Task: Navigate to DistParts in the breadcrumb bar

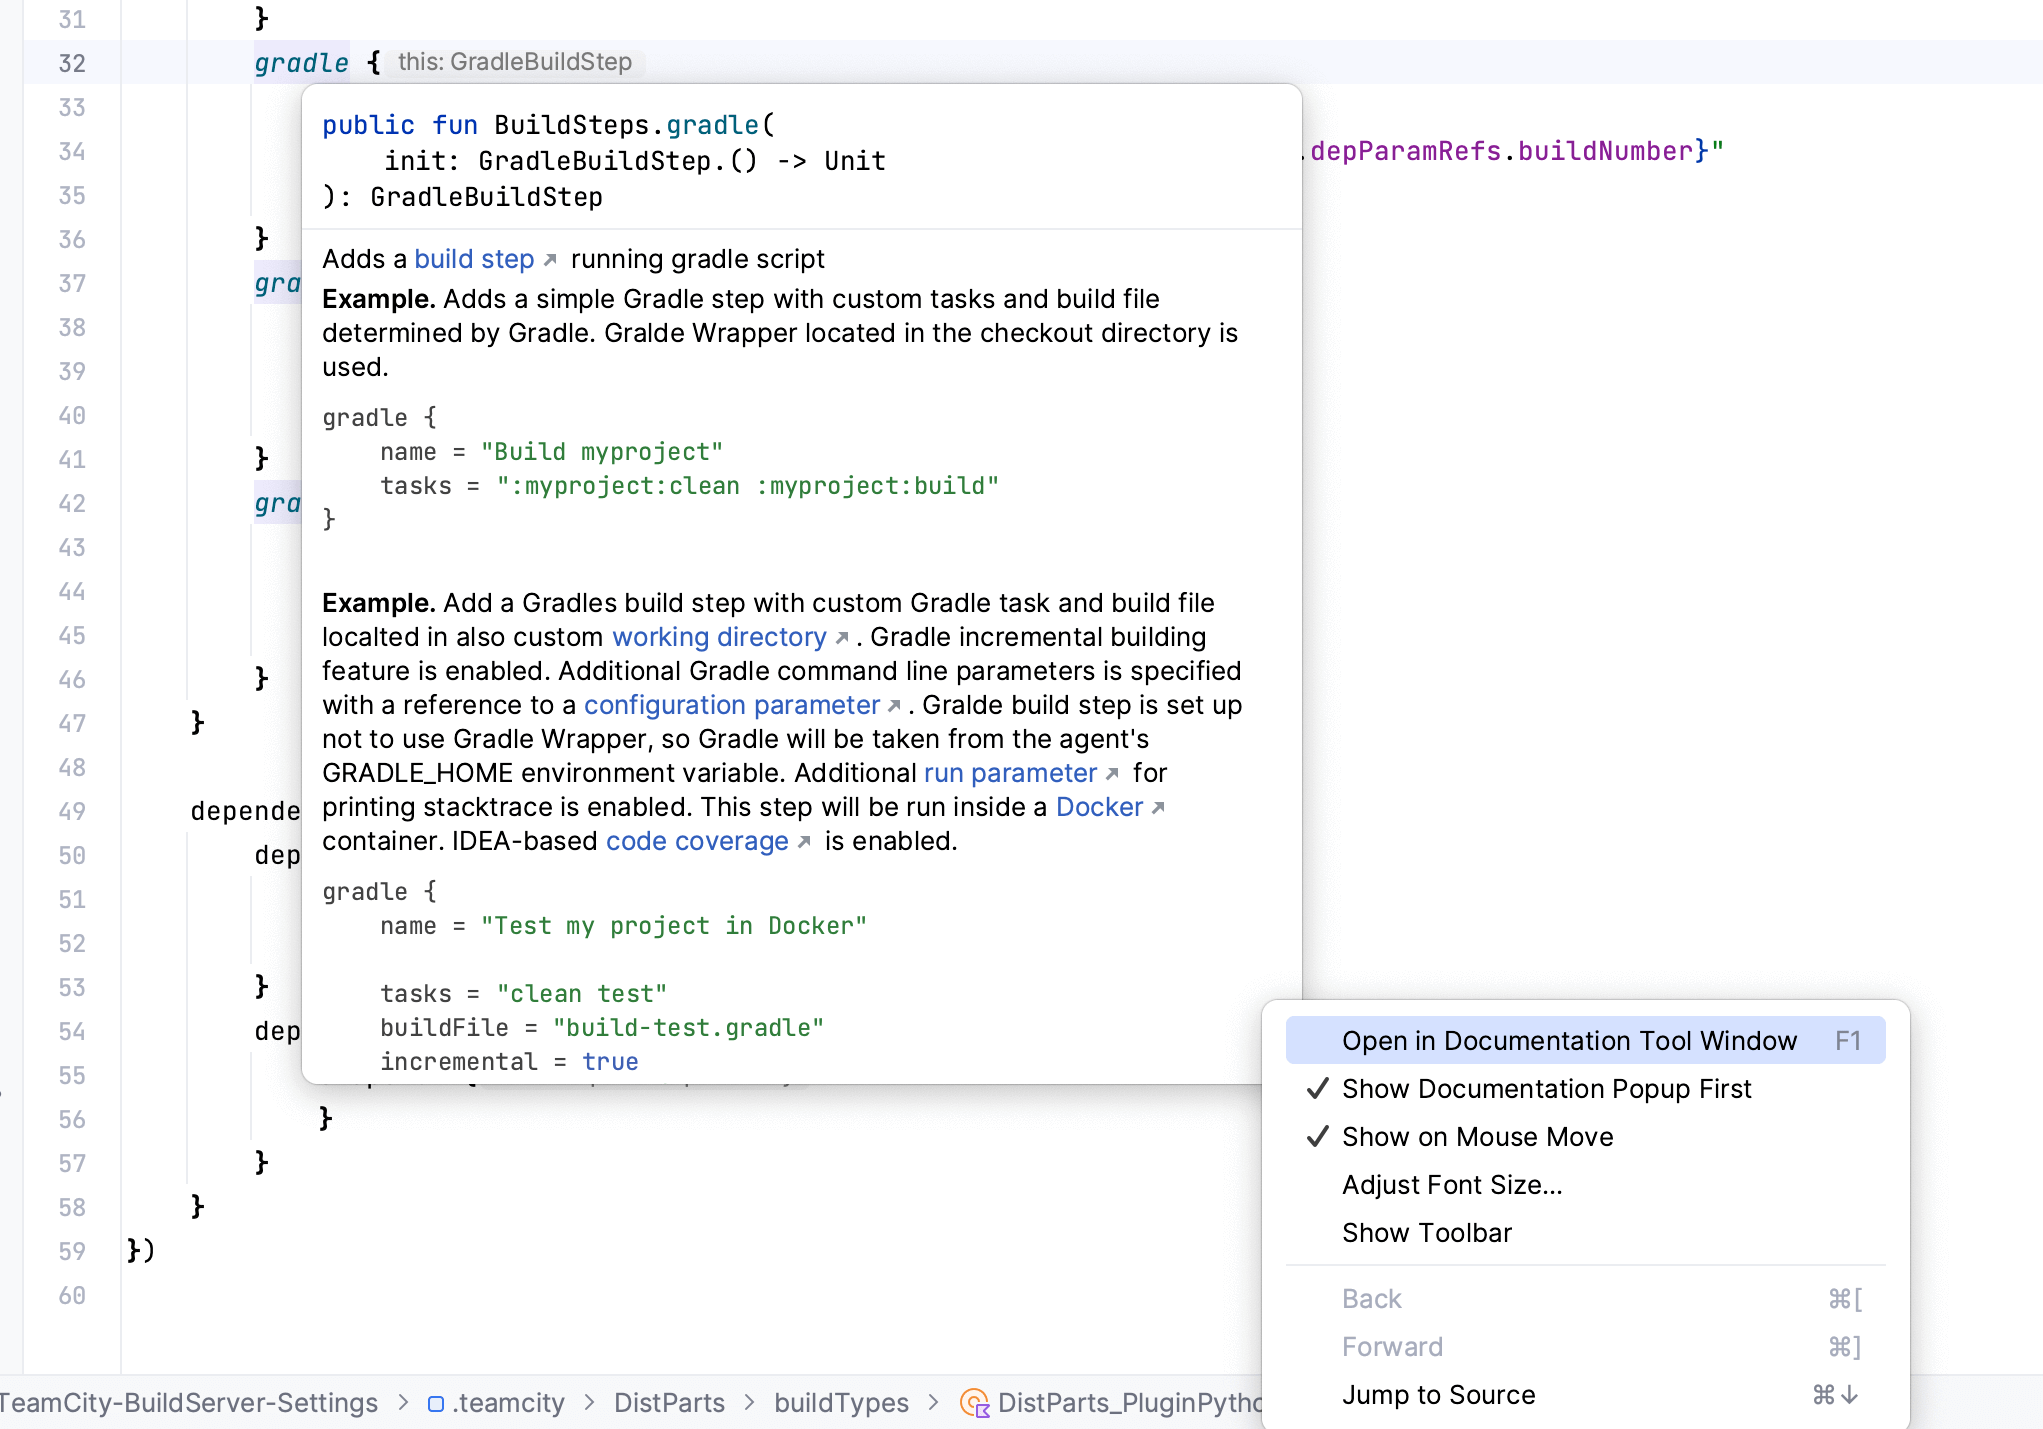Action: [668, 1402]
